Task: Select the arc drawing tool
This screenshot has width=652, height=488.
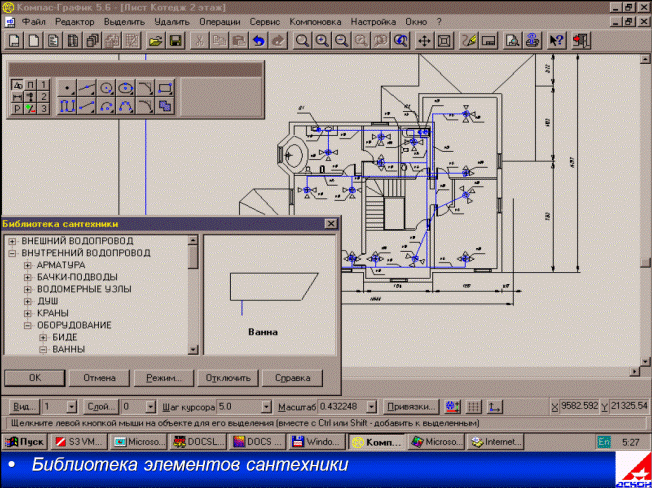Action: point(107,106)
